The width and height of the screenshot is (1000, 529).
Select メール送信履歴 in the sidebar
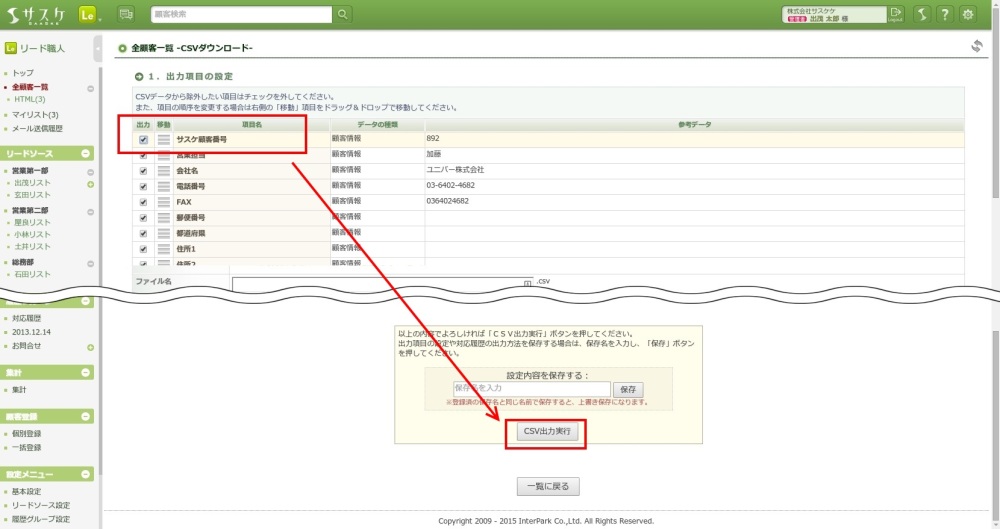[x=37, y=129]
